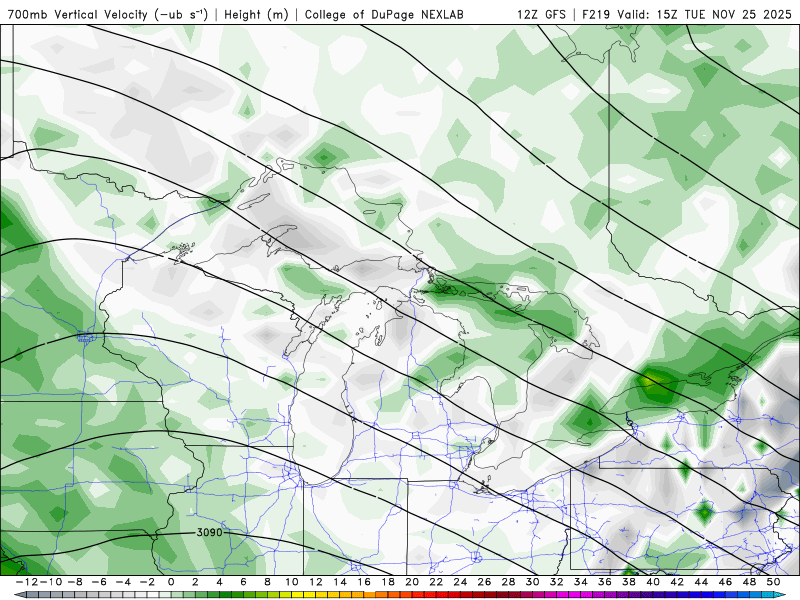Viewport: 800px width, 600px height.
Task: Click the '700mb Vertical Velocity' title text
Action: tap(77, 14)
